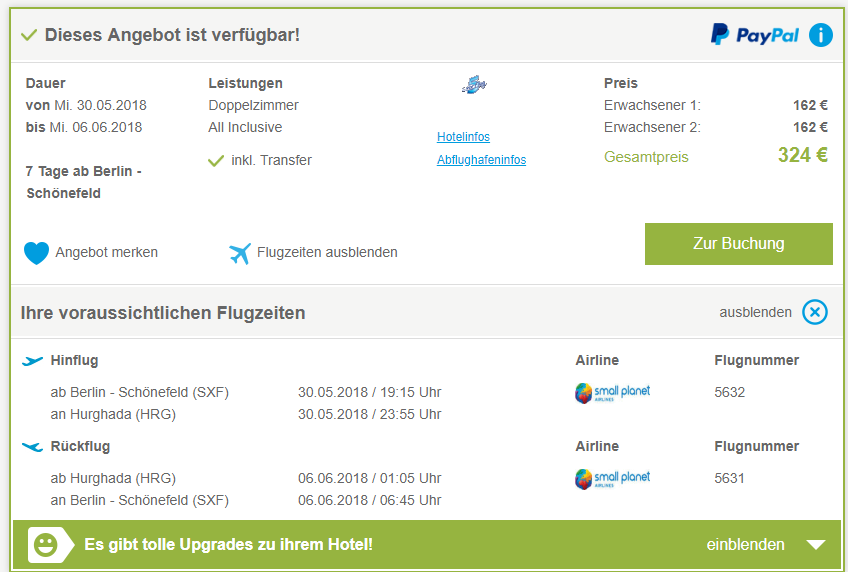This screenshot has height=572, width=848.
Task: Click the circled X icon next to ausblenden
Action: coord(814,312)
